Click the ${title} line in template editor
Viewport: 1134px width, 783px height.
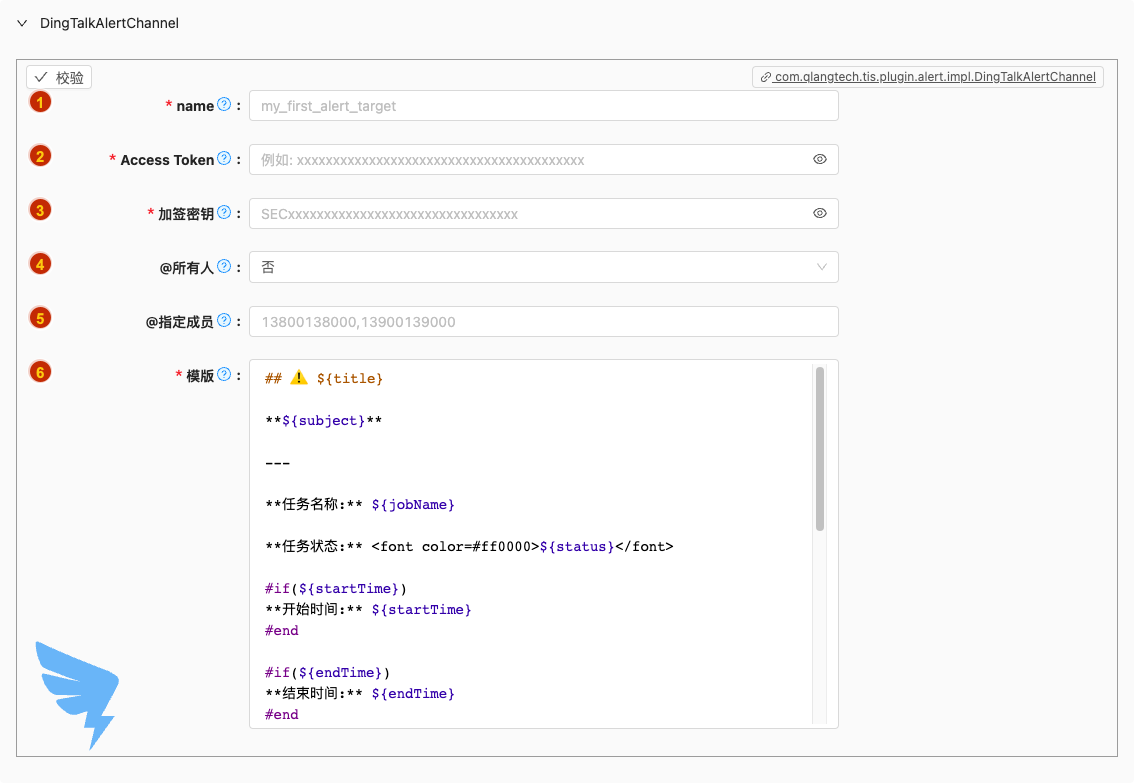pos(349,379)
